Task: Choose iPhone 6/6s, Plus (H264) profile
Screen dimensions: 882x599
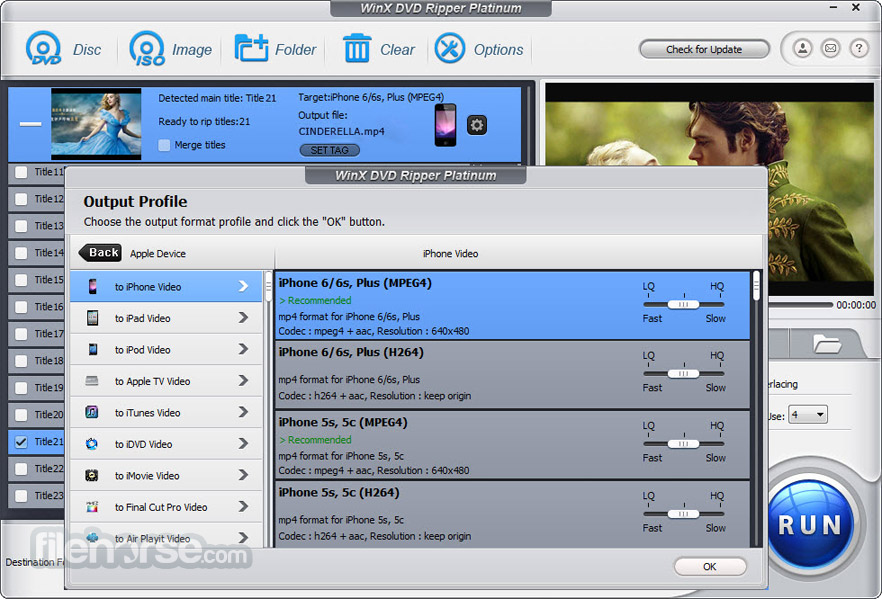Action: pyautogui.click(x=512, y=375)
